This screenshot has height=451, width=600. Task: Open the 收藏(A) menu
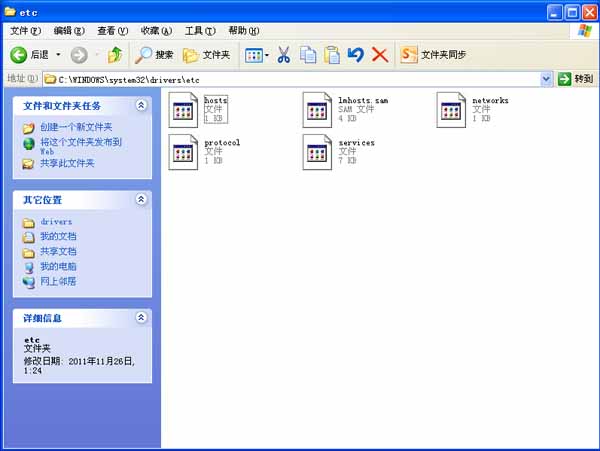pos(156,31)
